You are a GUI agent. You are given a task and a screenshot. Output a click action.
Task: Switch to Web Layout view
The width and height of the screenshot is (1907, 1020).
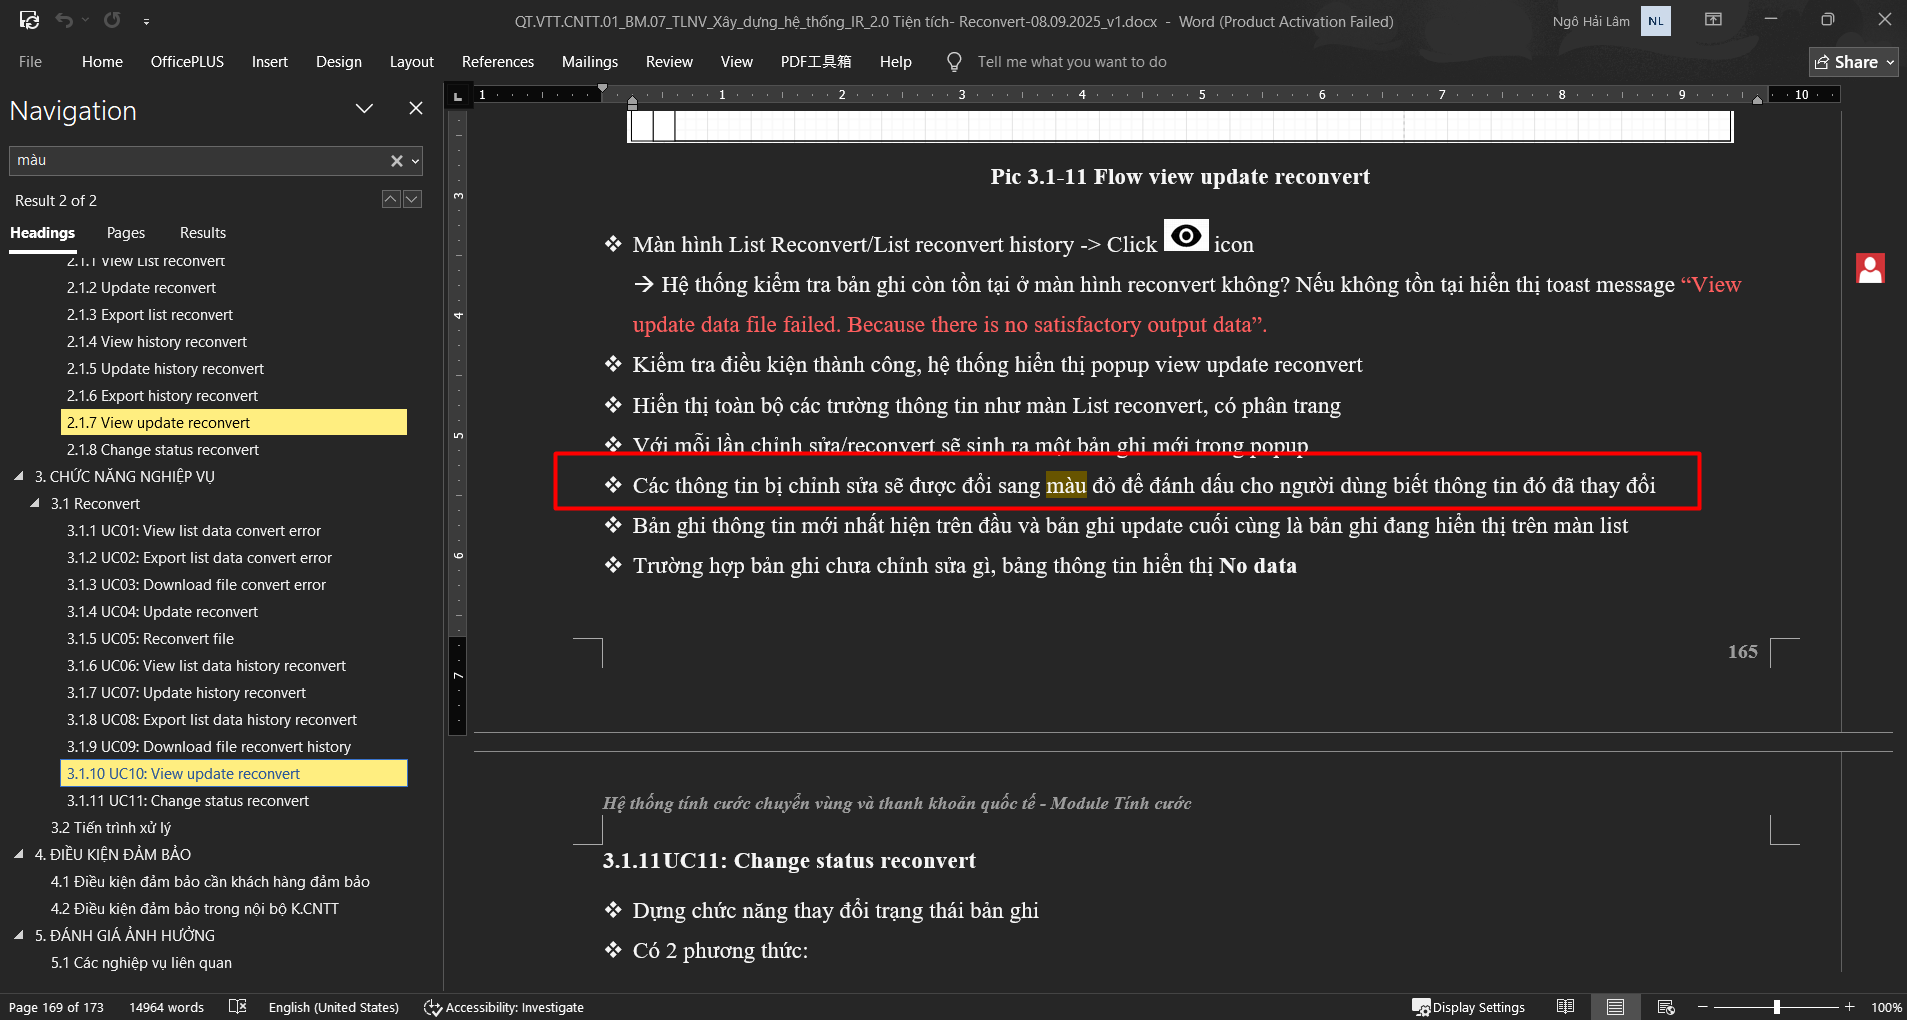(1665, 1007)
